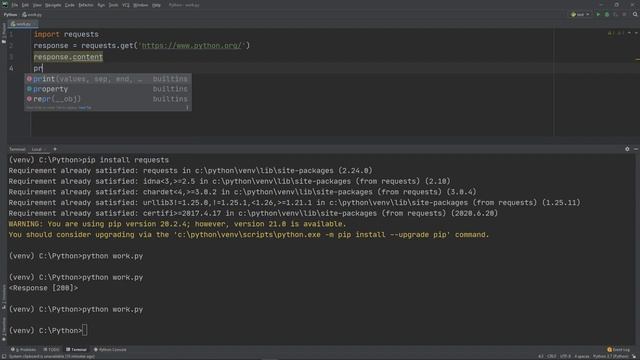
Task: Go to previous highlighted problem arrow
Action: (629, 33)
